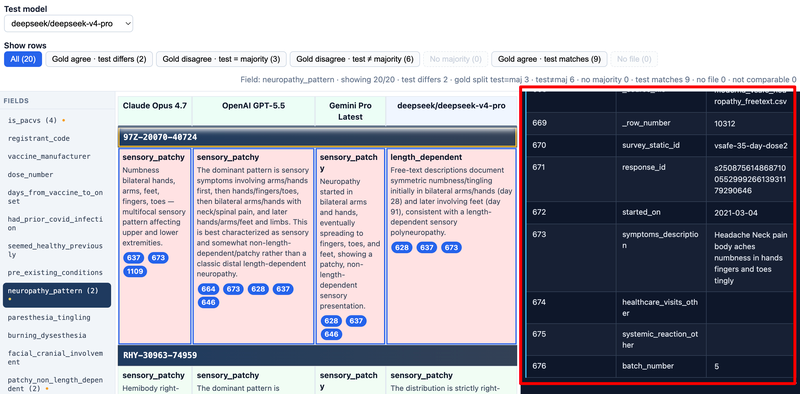The height and width of the screenshot is (394, 800).
Task: Select had_prior_covid_infection field
Action: (x=57, y=224)
